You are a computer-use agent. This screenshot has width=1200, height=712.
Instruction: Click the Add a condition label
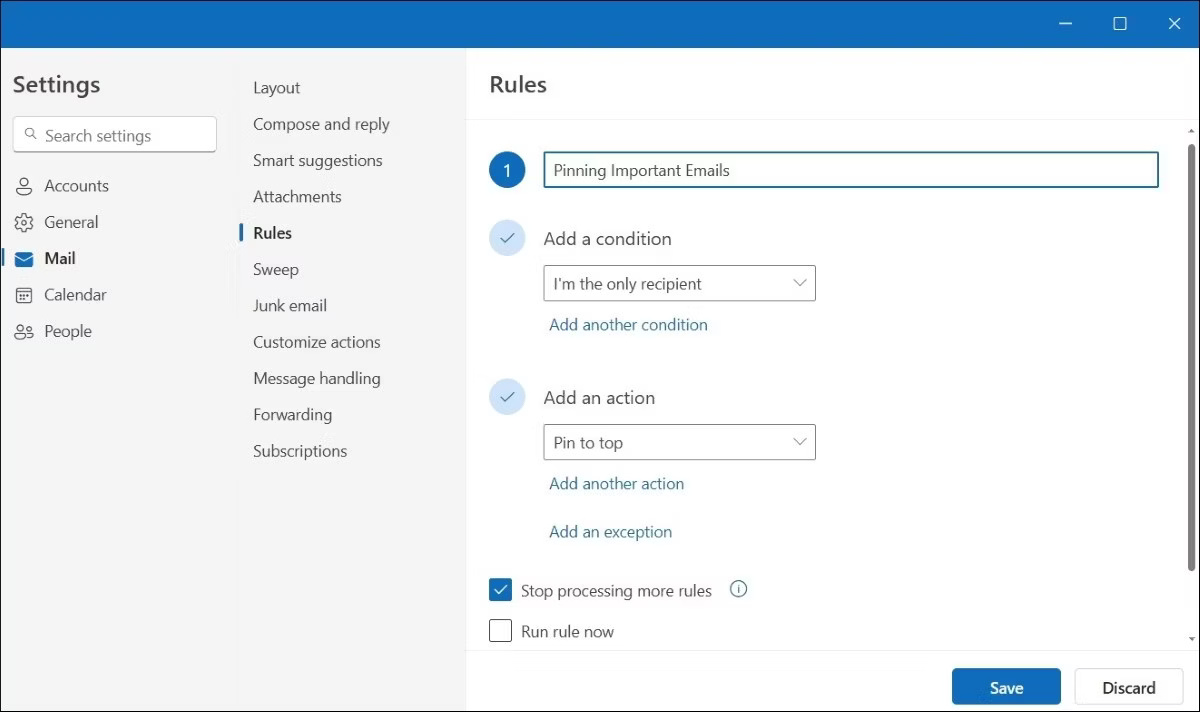coord(607,239)
